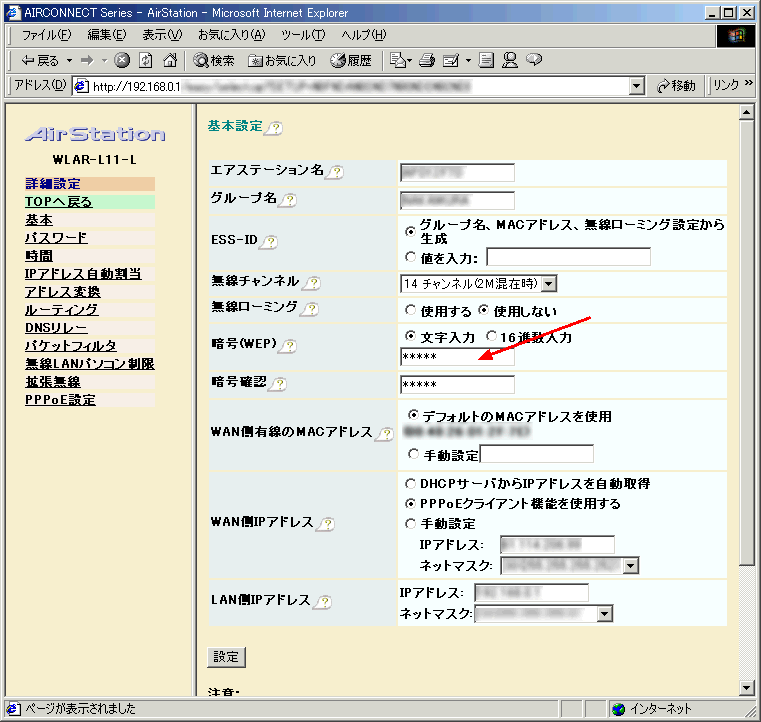Click help icon for ESS-ID
Image resolution: width=761 pixels, height=722 pixels.
tap(270, 242)
